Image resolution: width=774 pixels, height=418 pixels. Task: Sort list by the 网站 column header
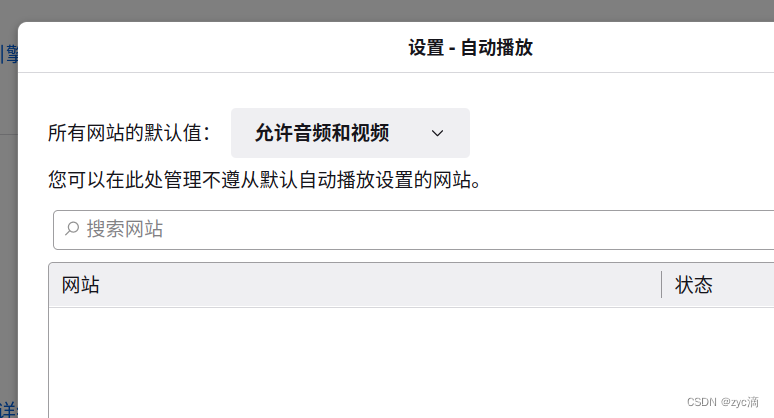point(80,285)
